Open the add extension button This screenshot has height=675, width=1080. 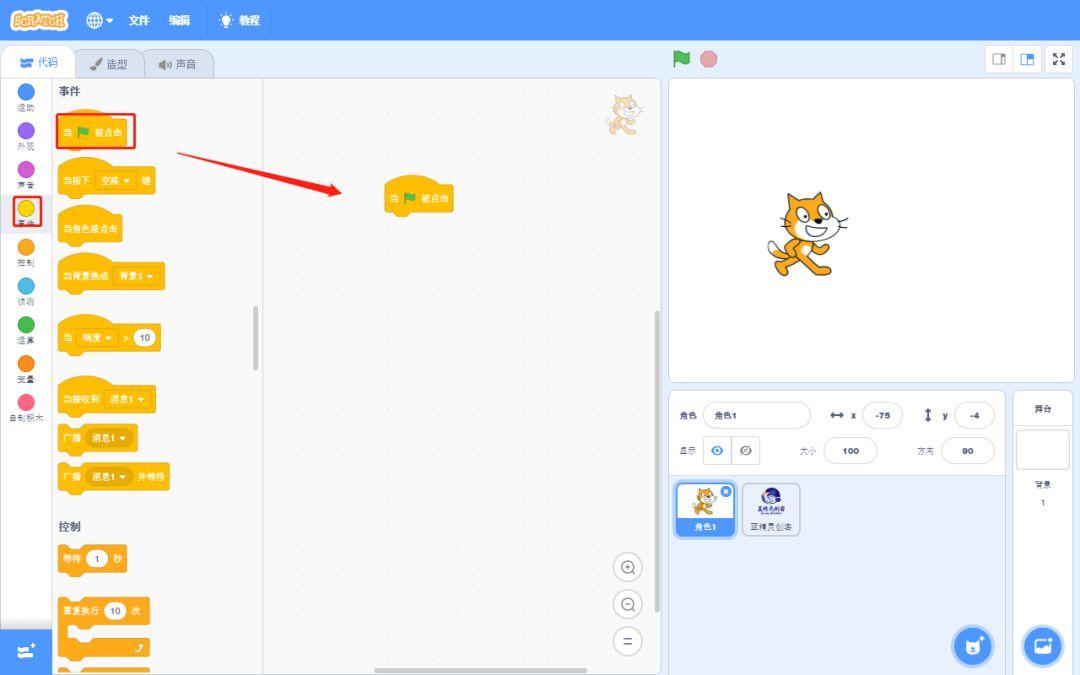(x=26, y=651)
